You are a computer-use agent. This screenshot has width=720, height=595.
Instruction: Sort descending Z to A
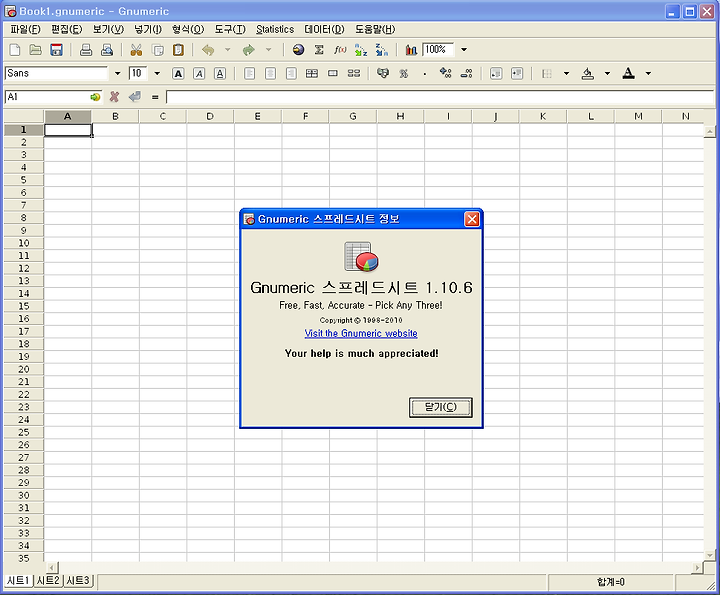(x=382, y=50)
